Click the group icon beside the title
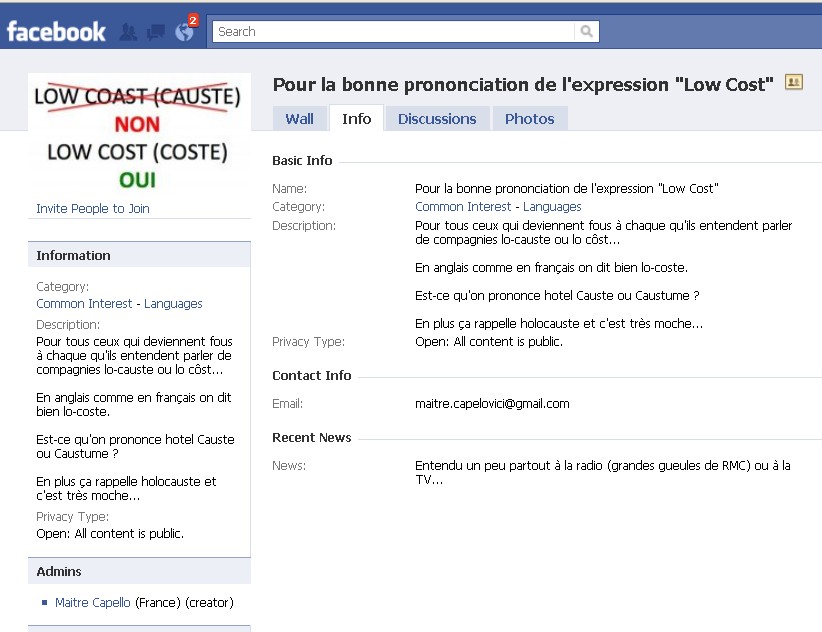The image size is (822, 632). coord(794,83)
